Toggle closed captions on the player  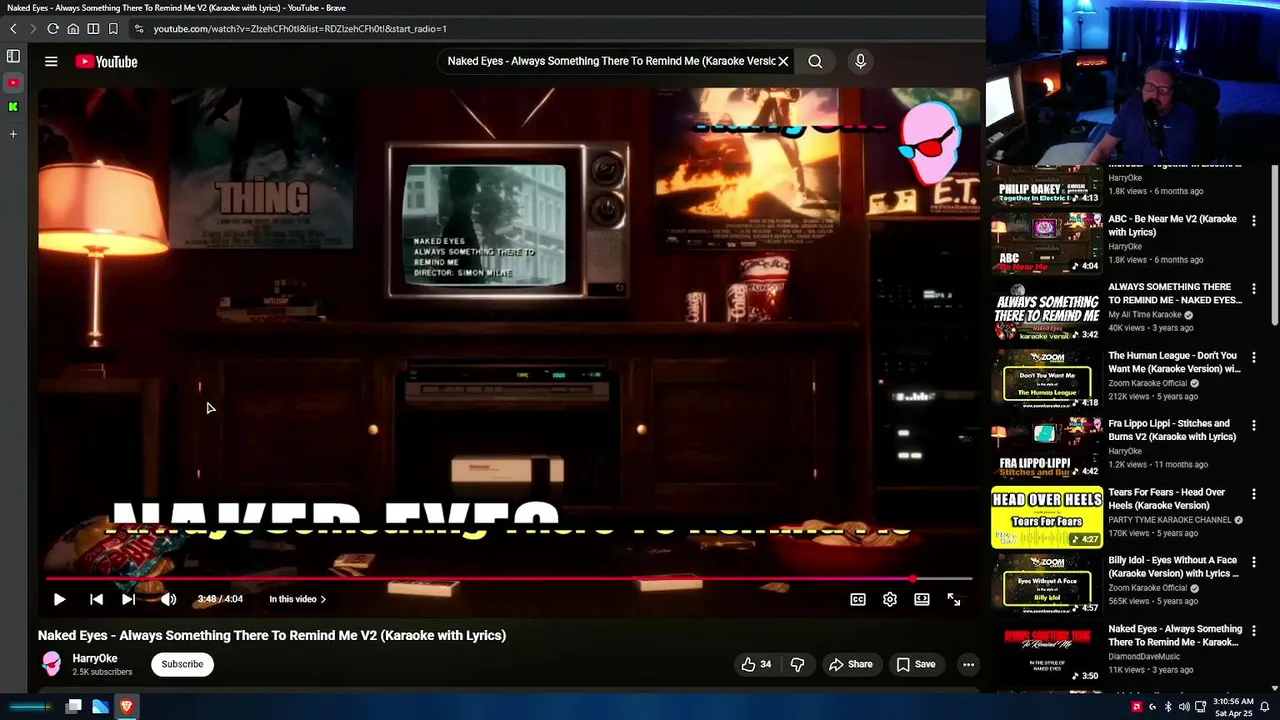pos(858,599)
